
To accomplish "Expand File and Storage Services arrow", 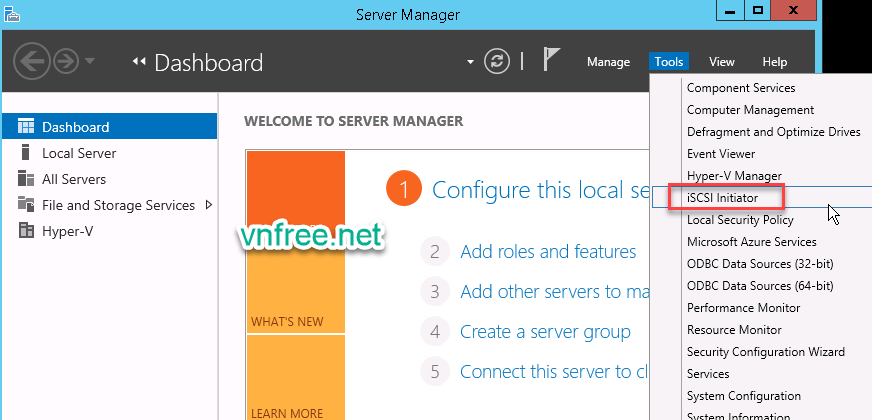I will [x=209, y=205].
